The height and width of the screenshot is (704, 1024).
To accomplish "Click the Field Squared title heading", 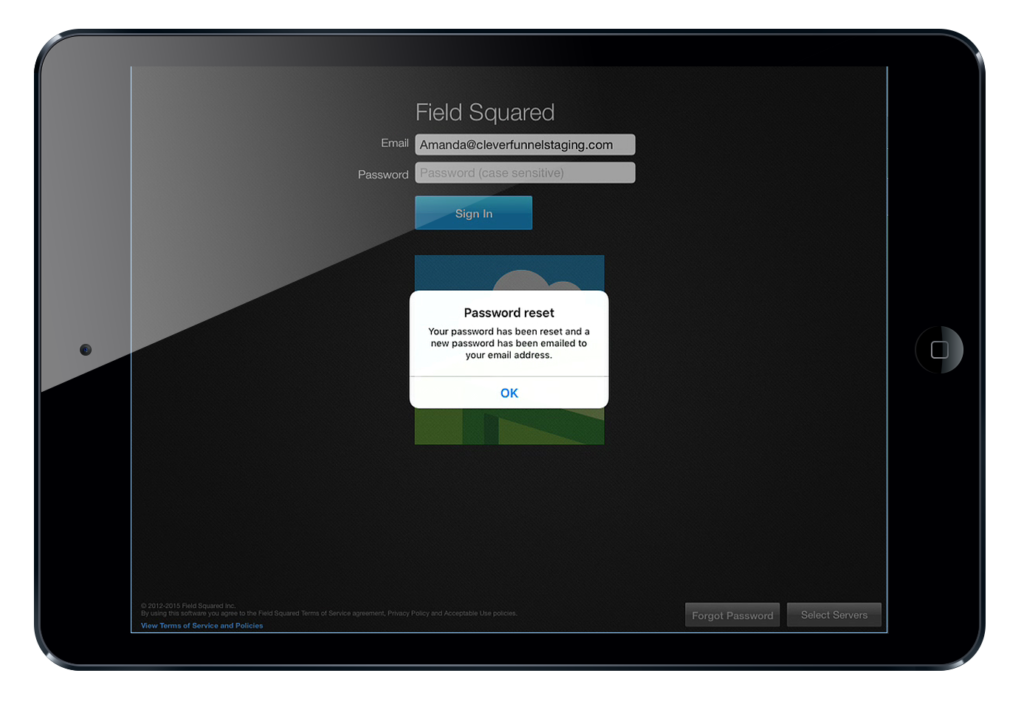I will pyautogui.click(x=486, y=112).
